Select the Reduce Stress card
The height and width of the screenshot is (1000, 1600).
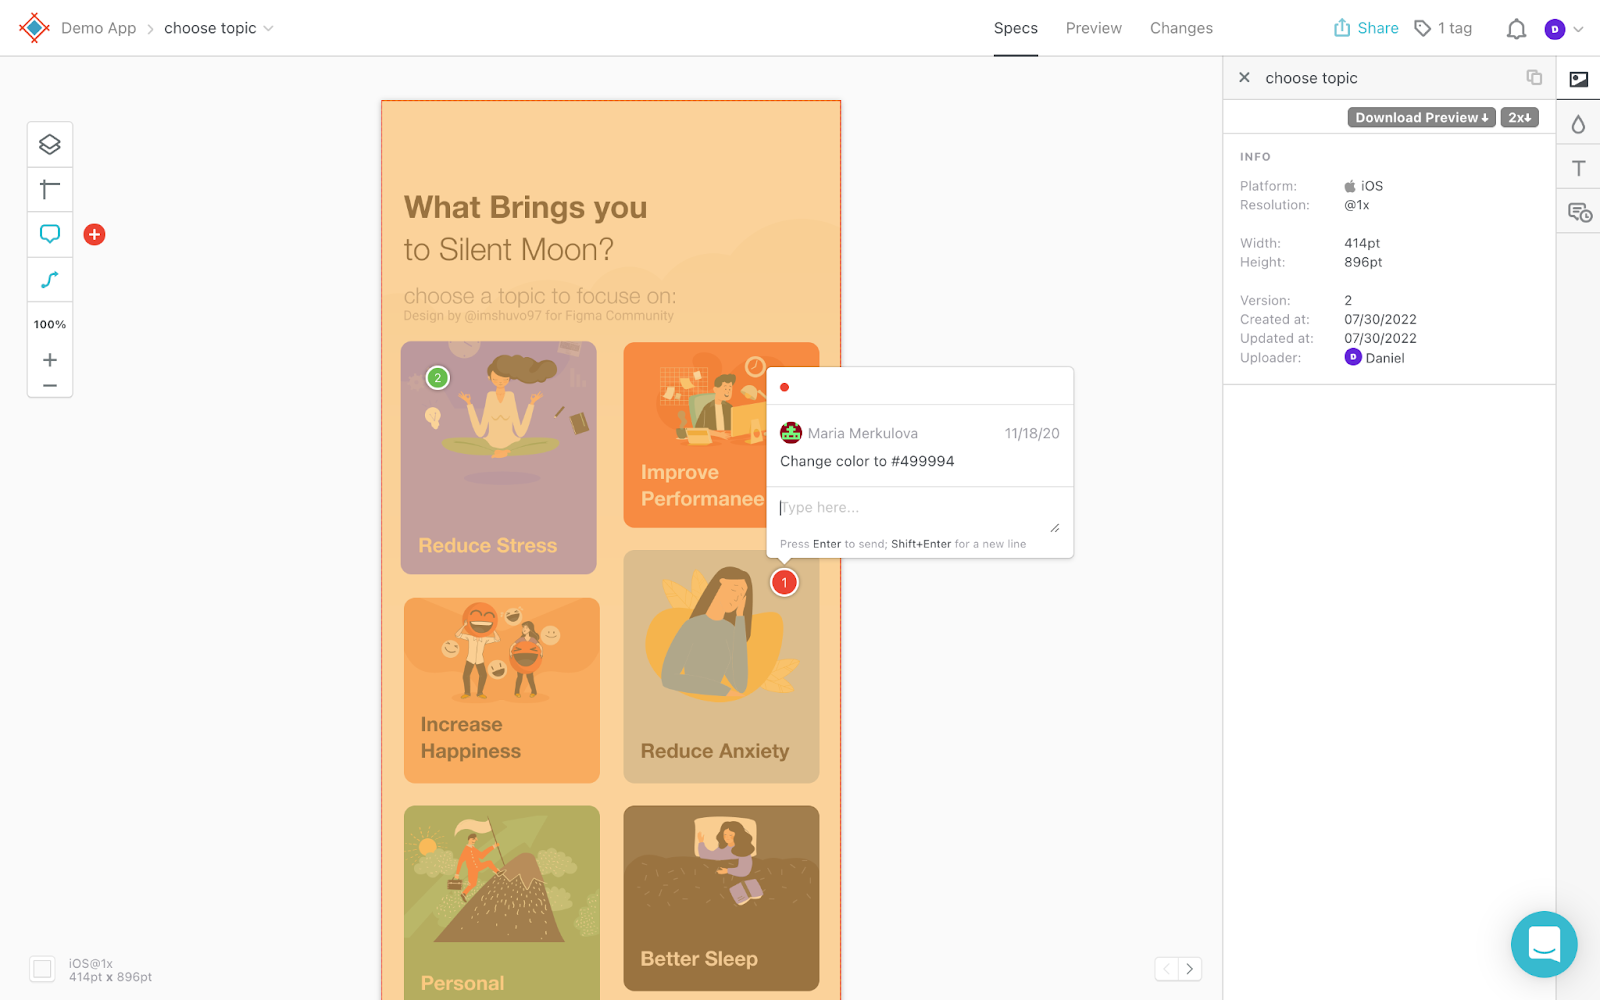tap(499, 458)
